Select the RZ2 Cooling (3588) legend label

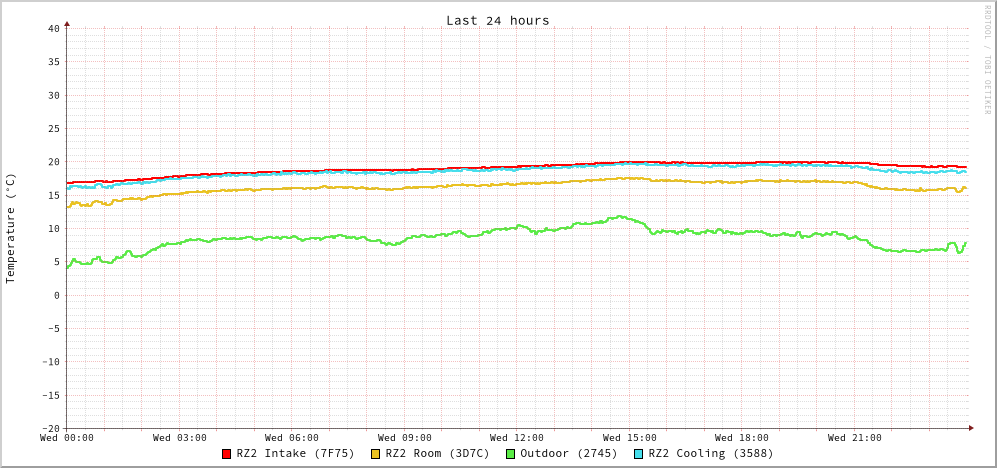pos(710,453)
